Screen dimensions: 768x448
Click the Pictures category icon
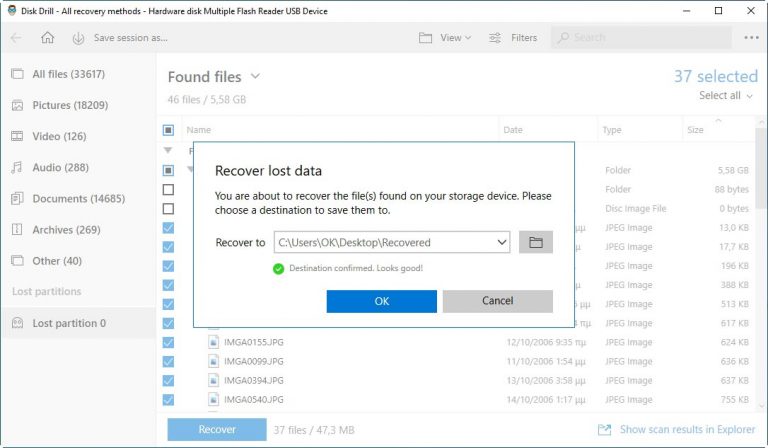click(17, 105)
